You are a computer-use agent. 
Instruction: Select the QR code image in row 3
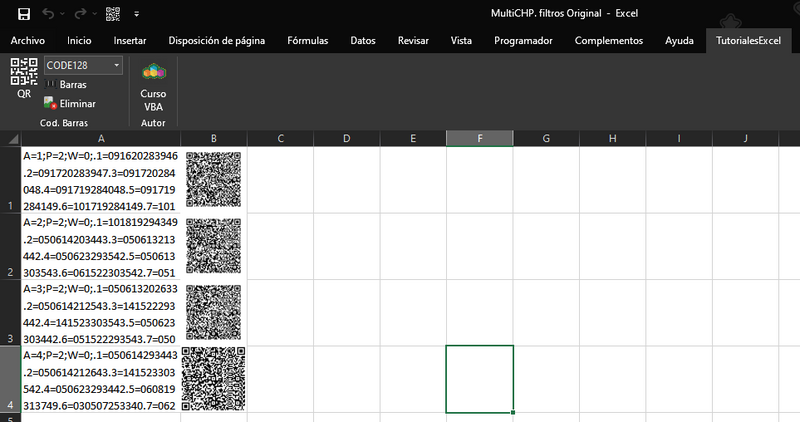[x=213, y=312]
